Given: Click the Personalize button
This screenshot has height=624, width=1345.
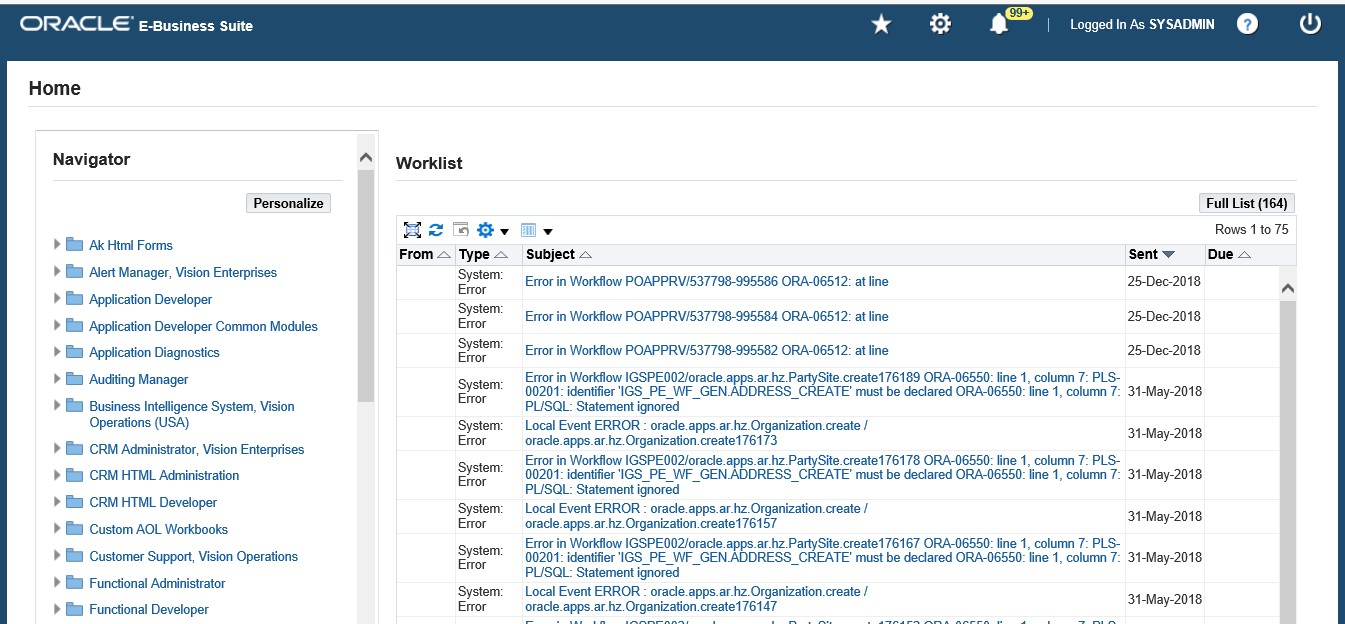Looking at the screenshot, I should [288, 203].
